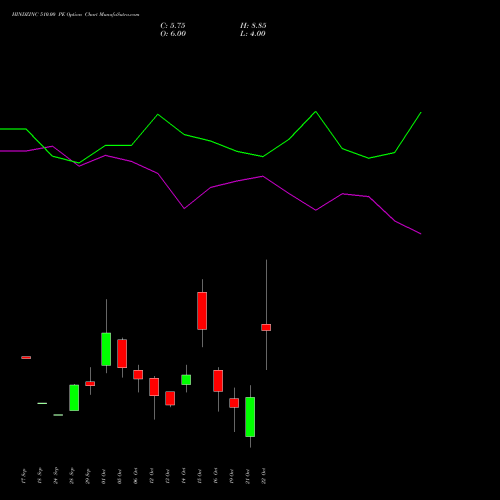Select the '22 Oct' date axis label
500x500 pixels.
point(264,476)
